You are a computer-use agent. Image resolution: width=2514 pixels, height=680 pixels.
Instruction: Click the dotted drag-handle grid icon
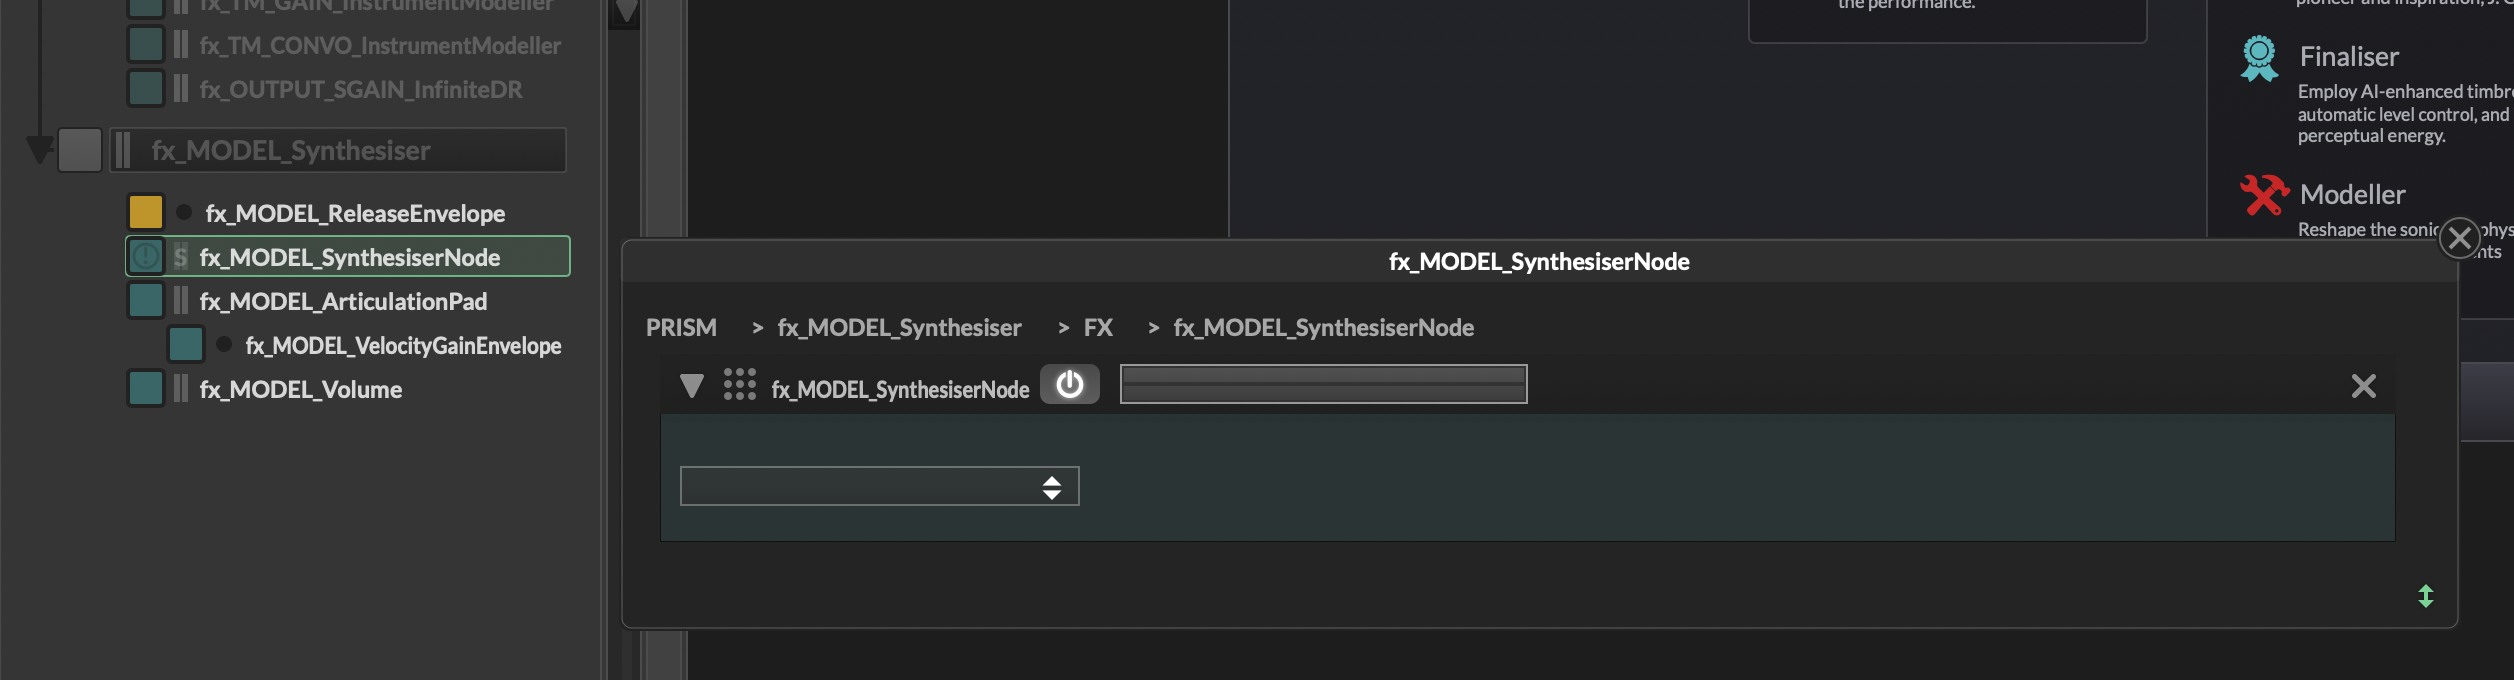tap(739, 385)
